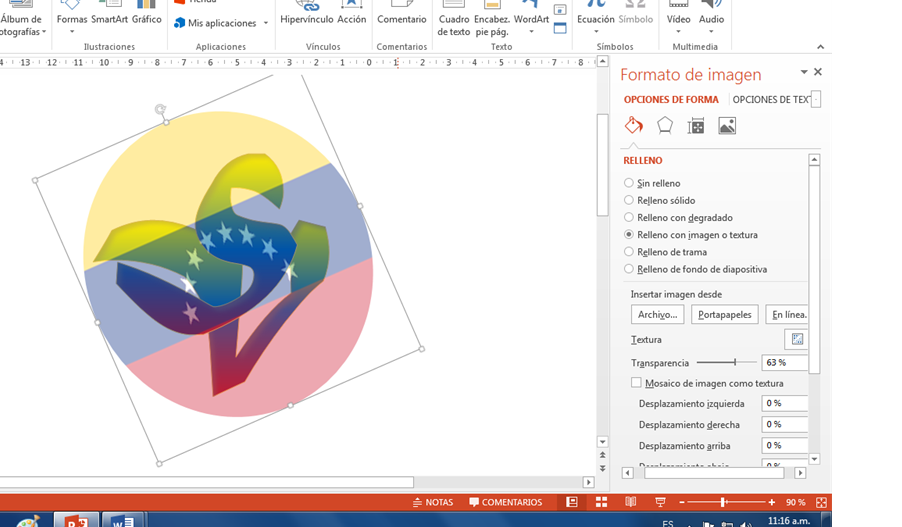Check Mosaico de imagen como textura
902x527 pixels.
[636, 383]
